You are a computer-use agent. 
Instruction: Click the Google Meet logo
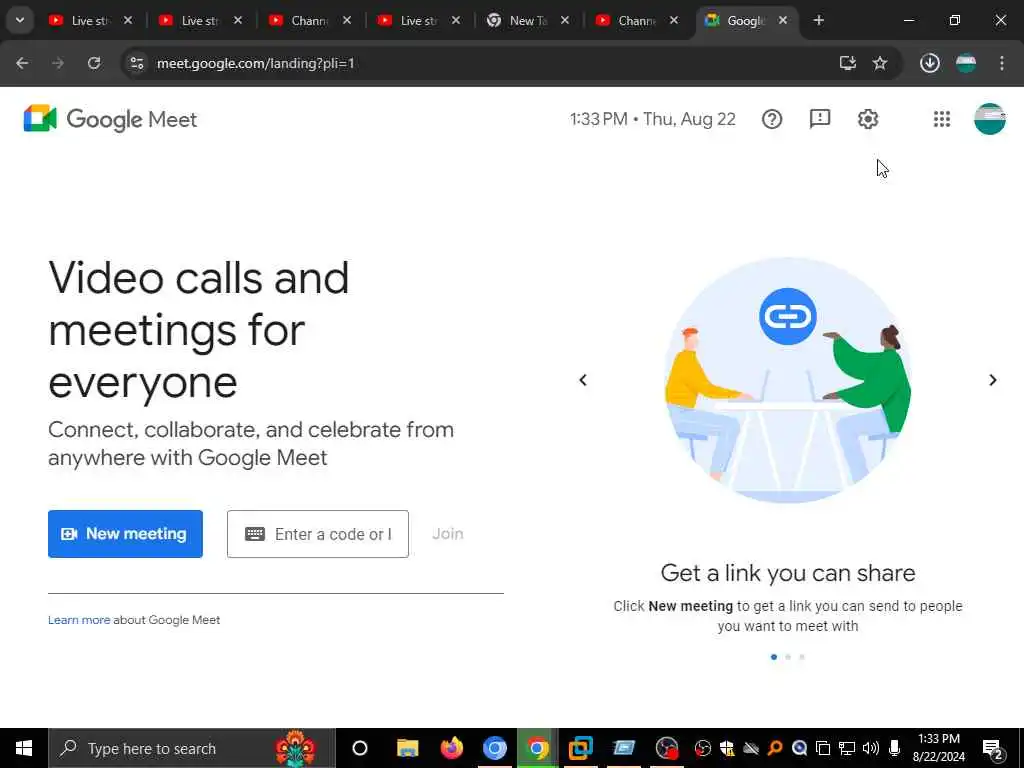pos(110,119)
